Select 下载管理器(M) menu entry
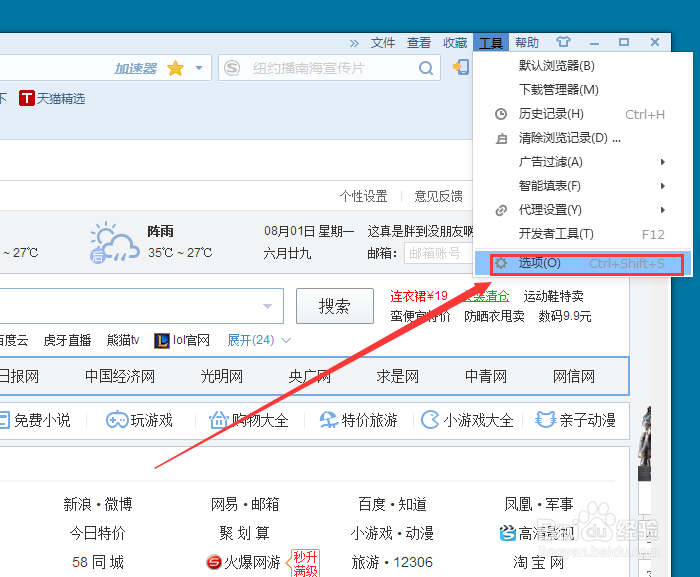Viewport: 700px width, 577px height. tap(582, 90)
